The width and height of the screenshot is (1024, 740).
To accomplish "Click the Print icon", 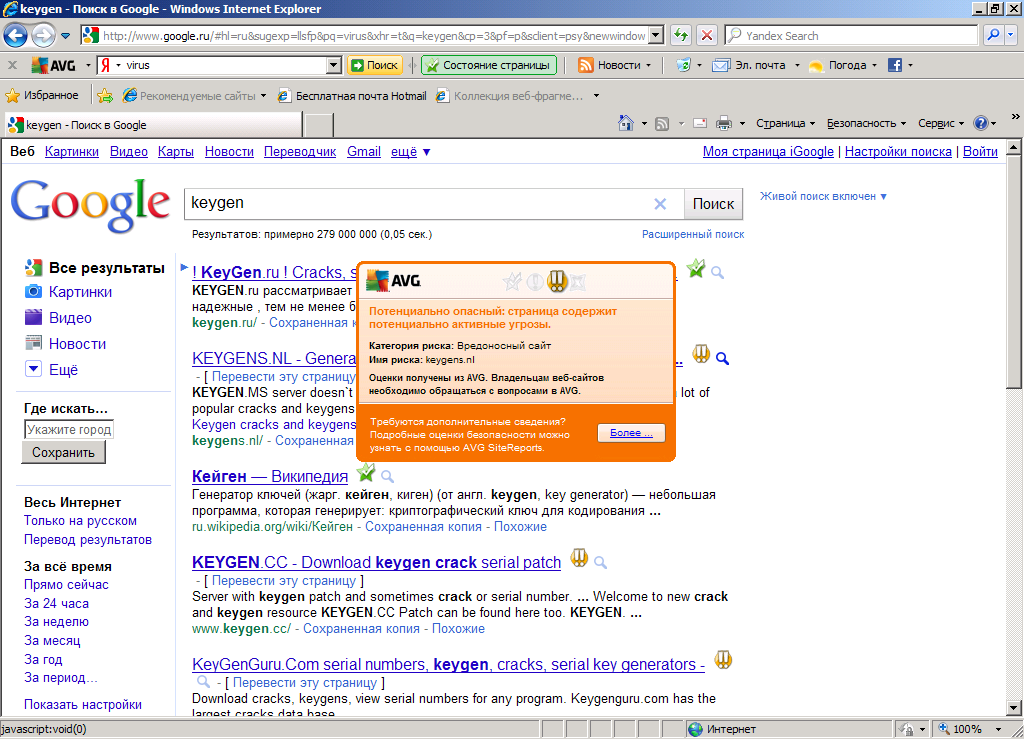I will [x=724, y=123].
